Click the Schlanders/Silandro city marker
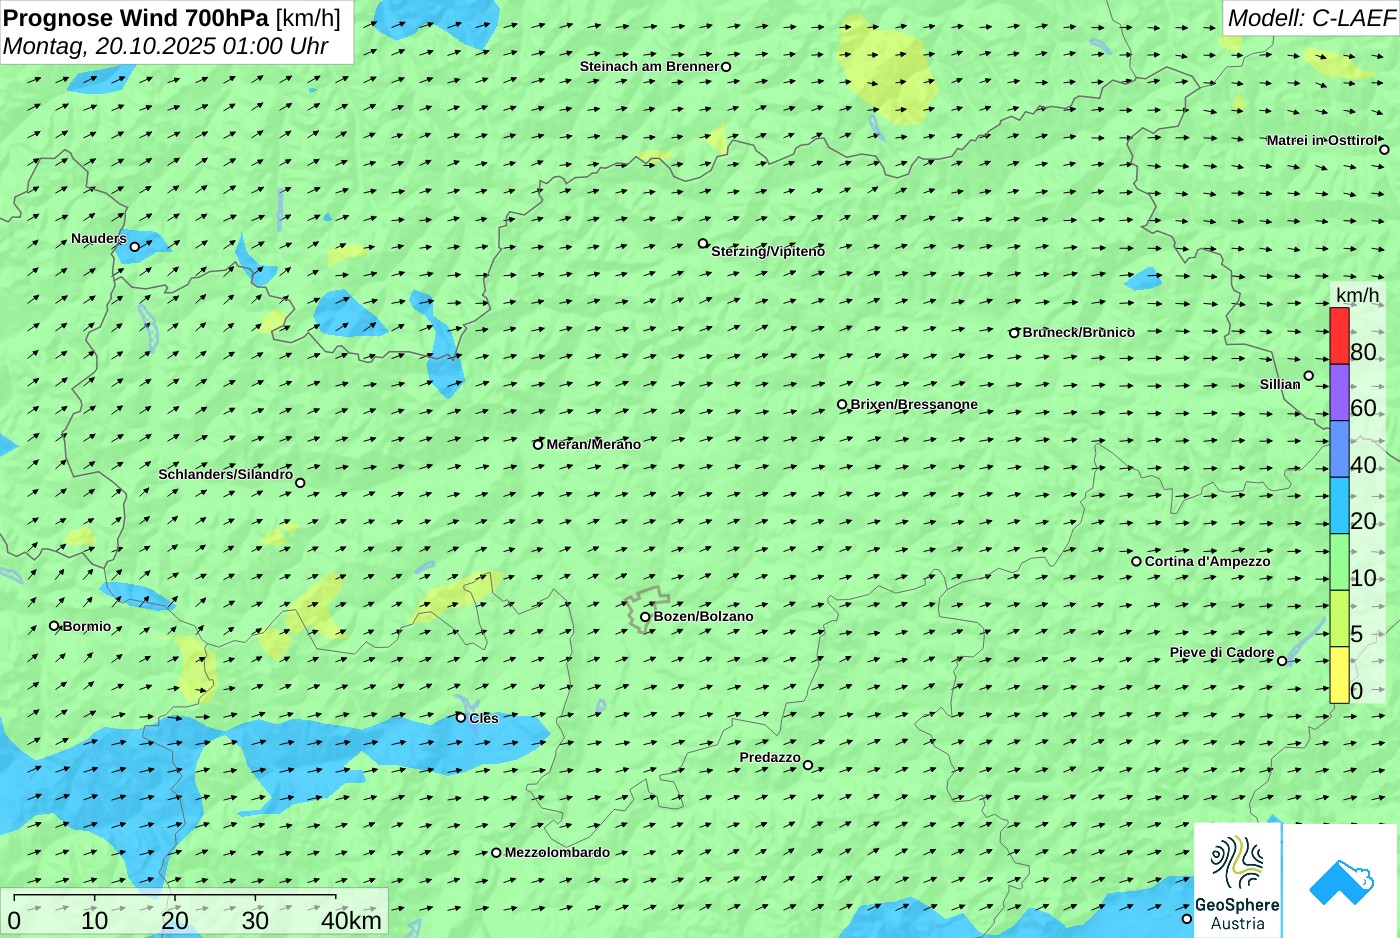 pos(300,483)
